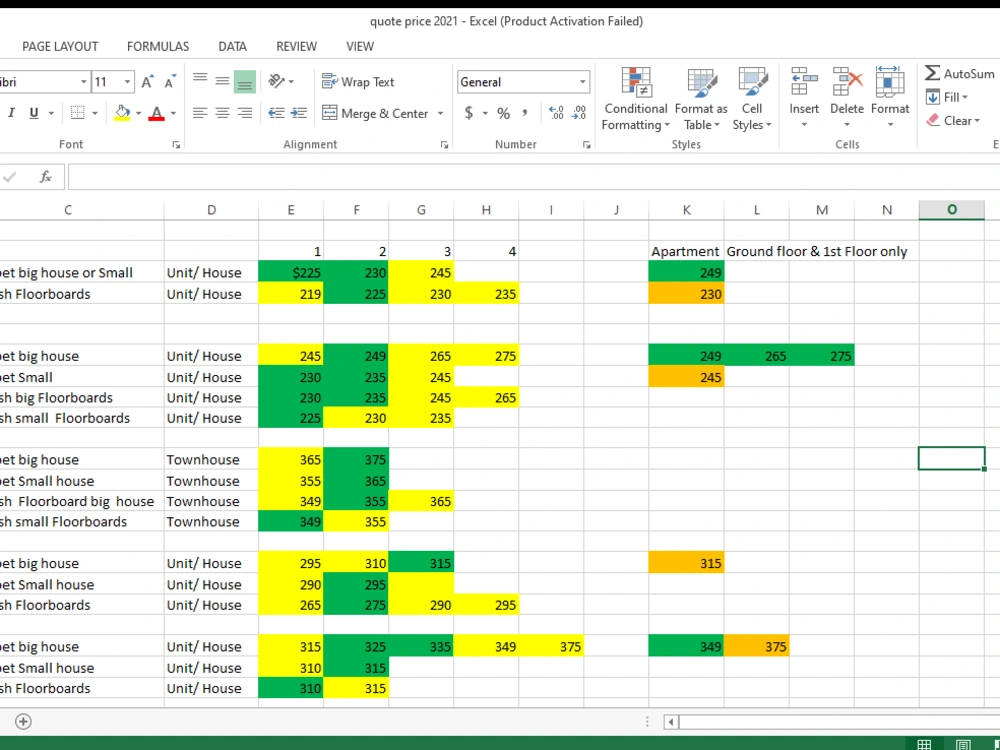Open Font dialog launcher
Image resolution: width=1000 pixels, height=750 pixels.
[x=176, y=145]
